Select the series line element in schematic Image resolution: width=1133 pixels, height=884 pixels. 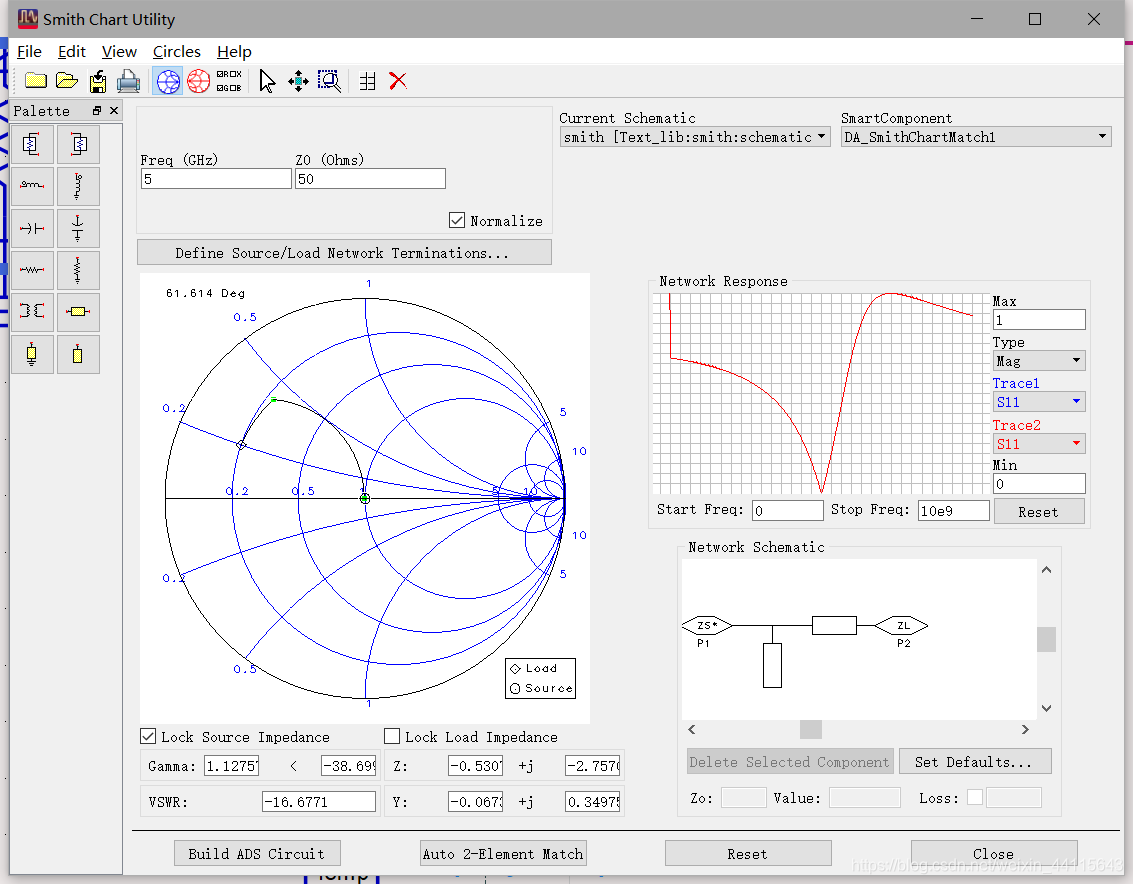[834, 625]
